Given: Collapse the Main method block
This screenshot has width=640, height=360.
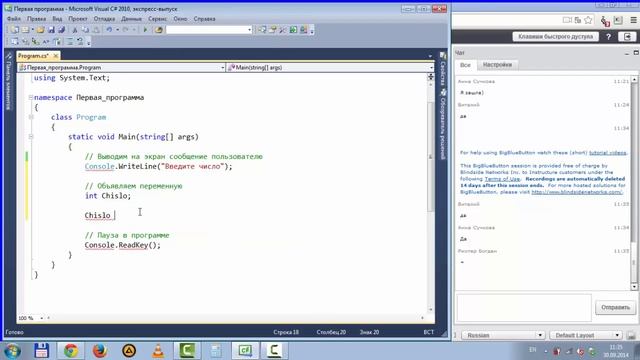Looking at the screenshot, I should (x=31, y=137).
